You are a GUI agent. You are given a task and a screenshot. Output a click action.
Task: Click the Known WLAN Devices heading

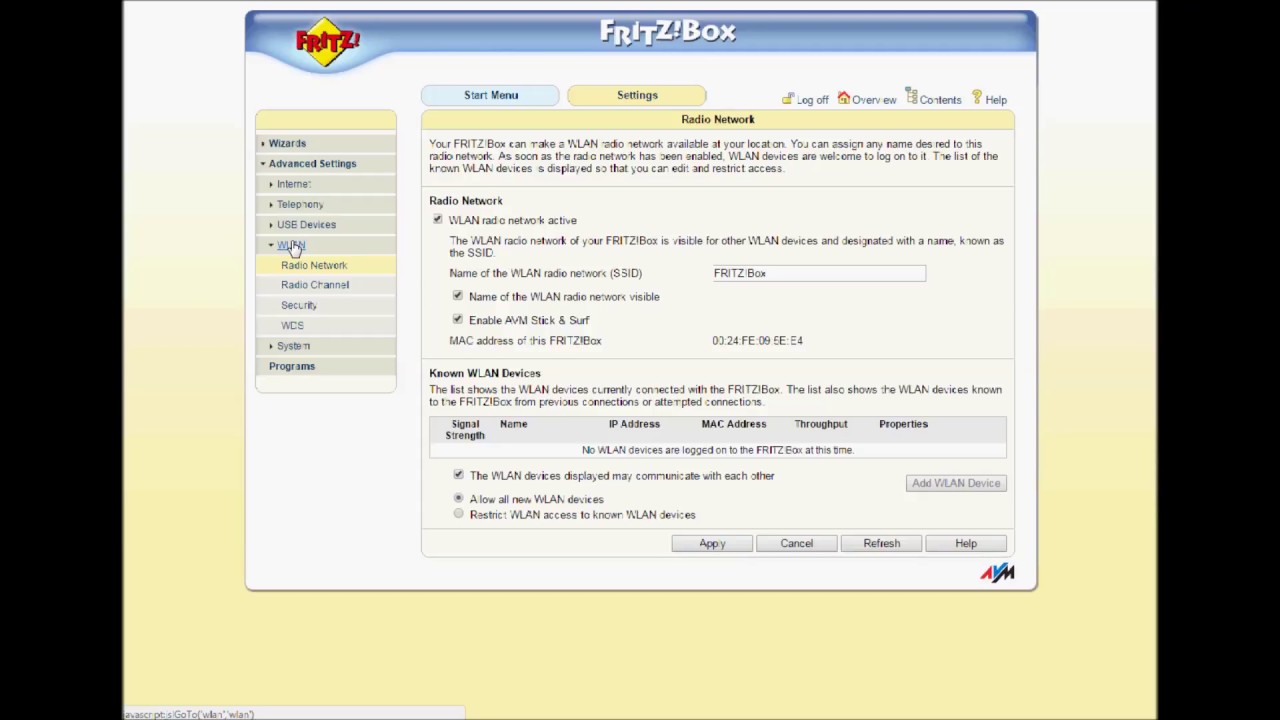(485, 373)
